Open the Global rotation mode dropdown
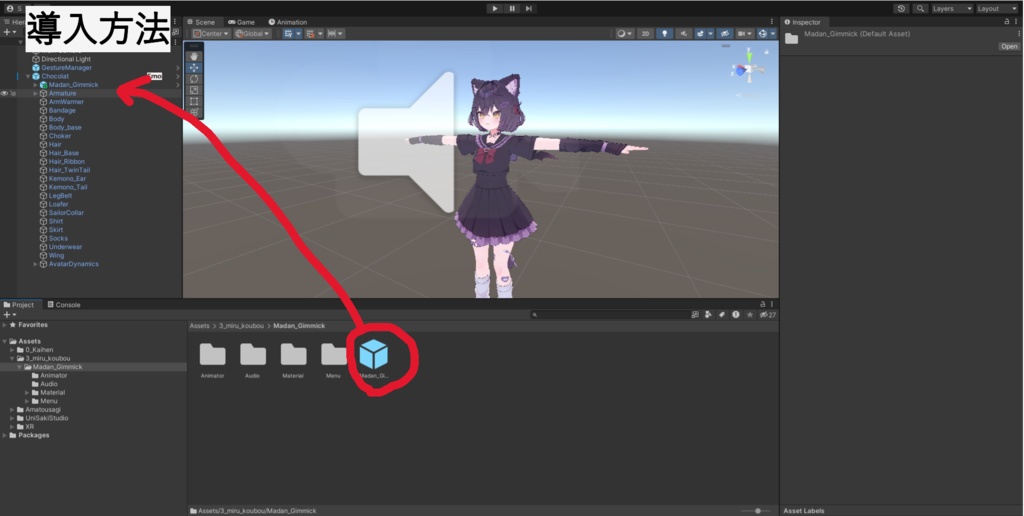Viewport: 1024px width, 516px height. [x=253, y=33]
